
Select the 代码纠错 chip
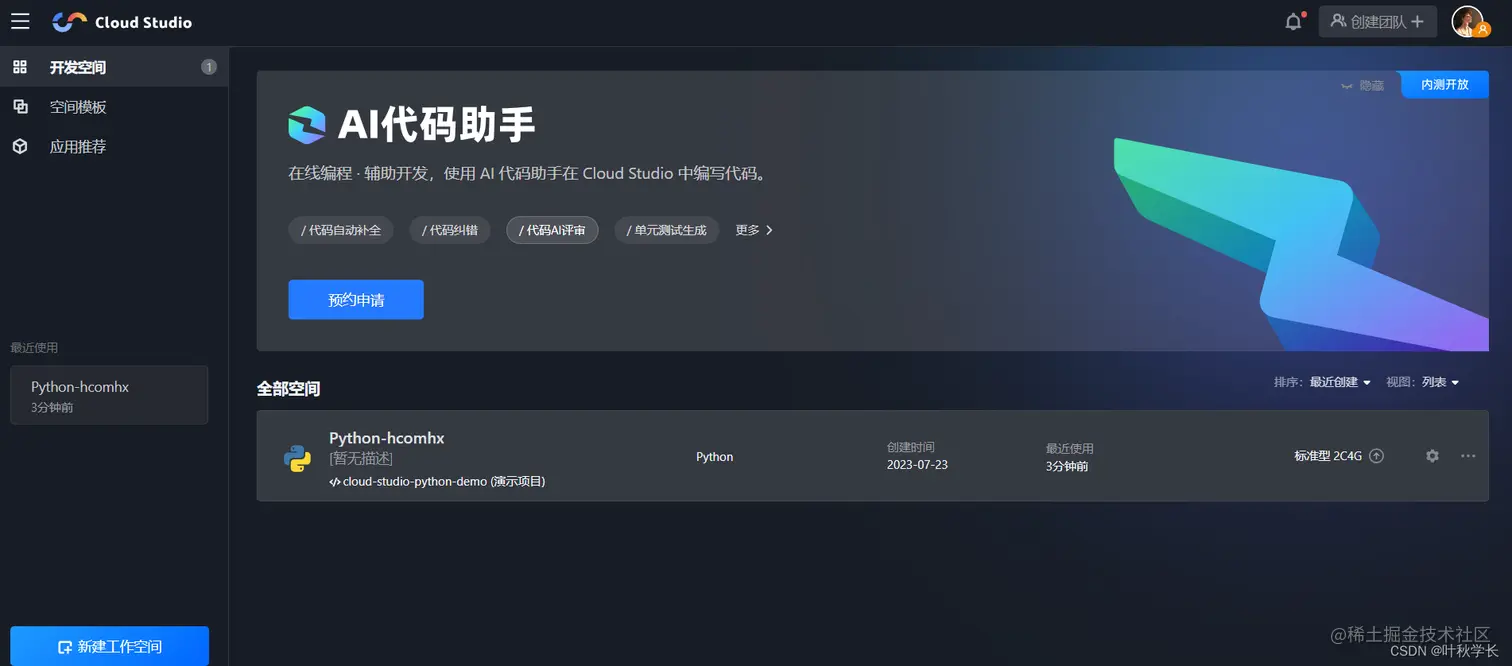tap(449, 231)
